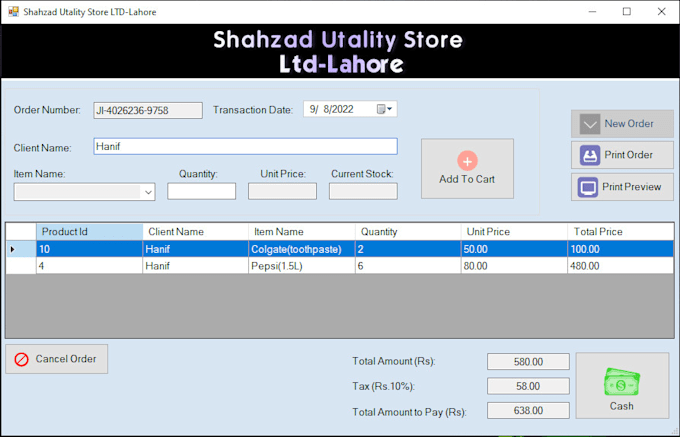Click the Total Amount (Rs) value box

coord(528,362)
